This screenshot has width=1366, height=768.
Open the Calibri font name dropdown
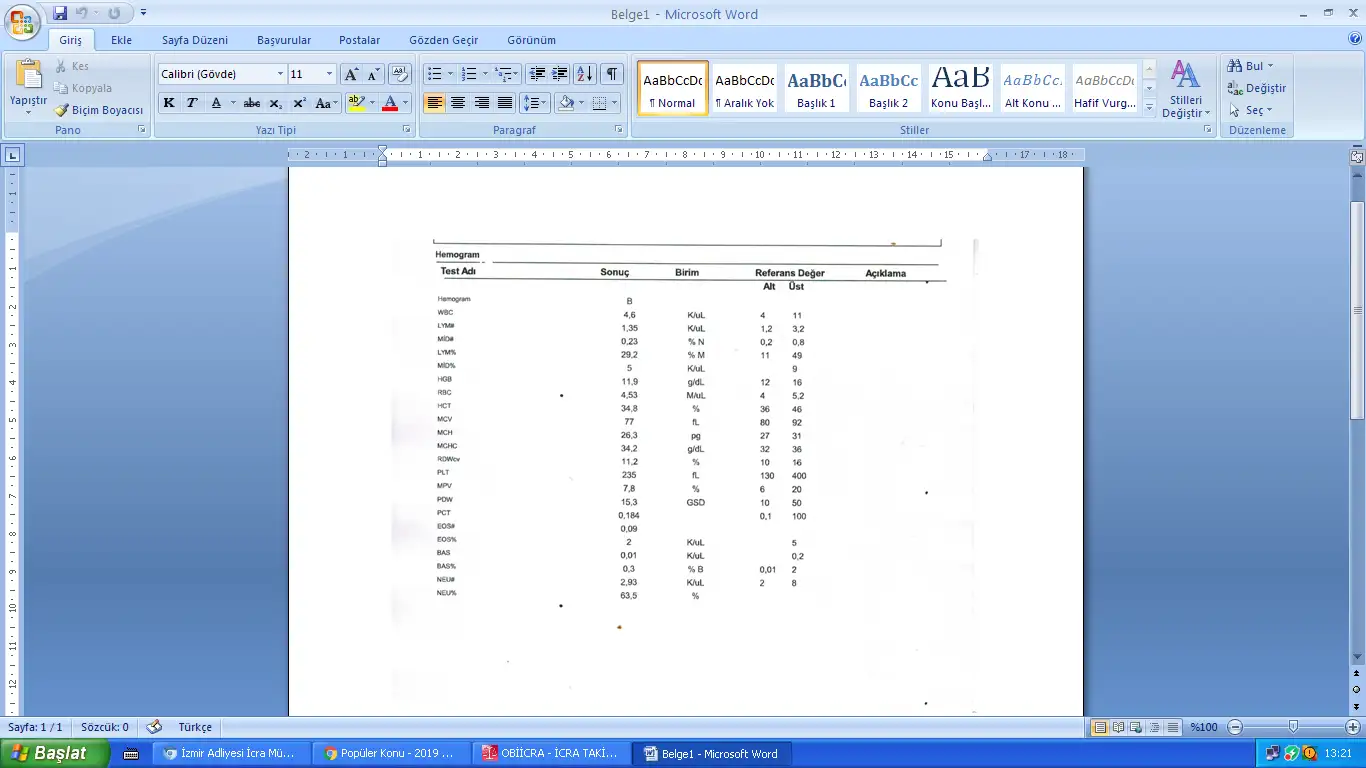280,74
